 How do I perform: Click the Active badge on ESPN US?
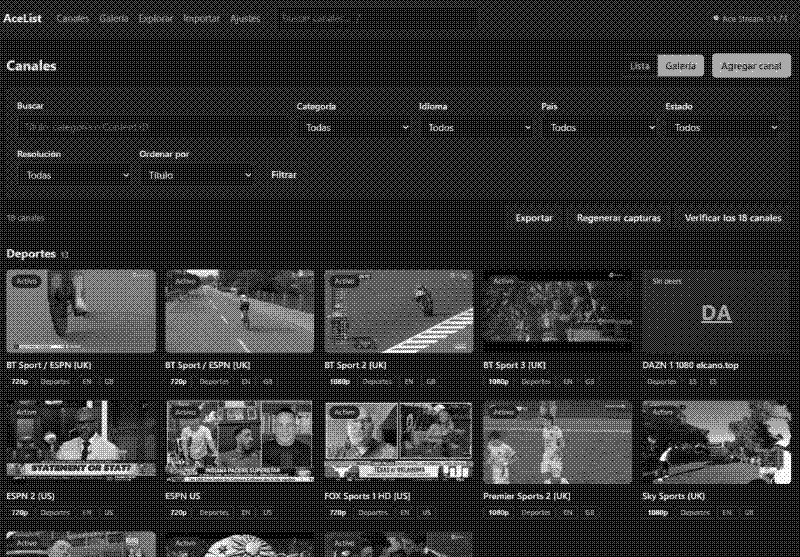click(x=186, y=412)
